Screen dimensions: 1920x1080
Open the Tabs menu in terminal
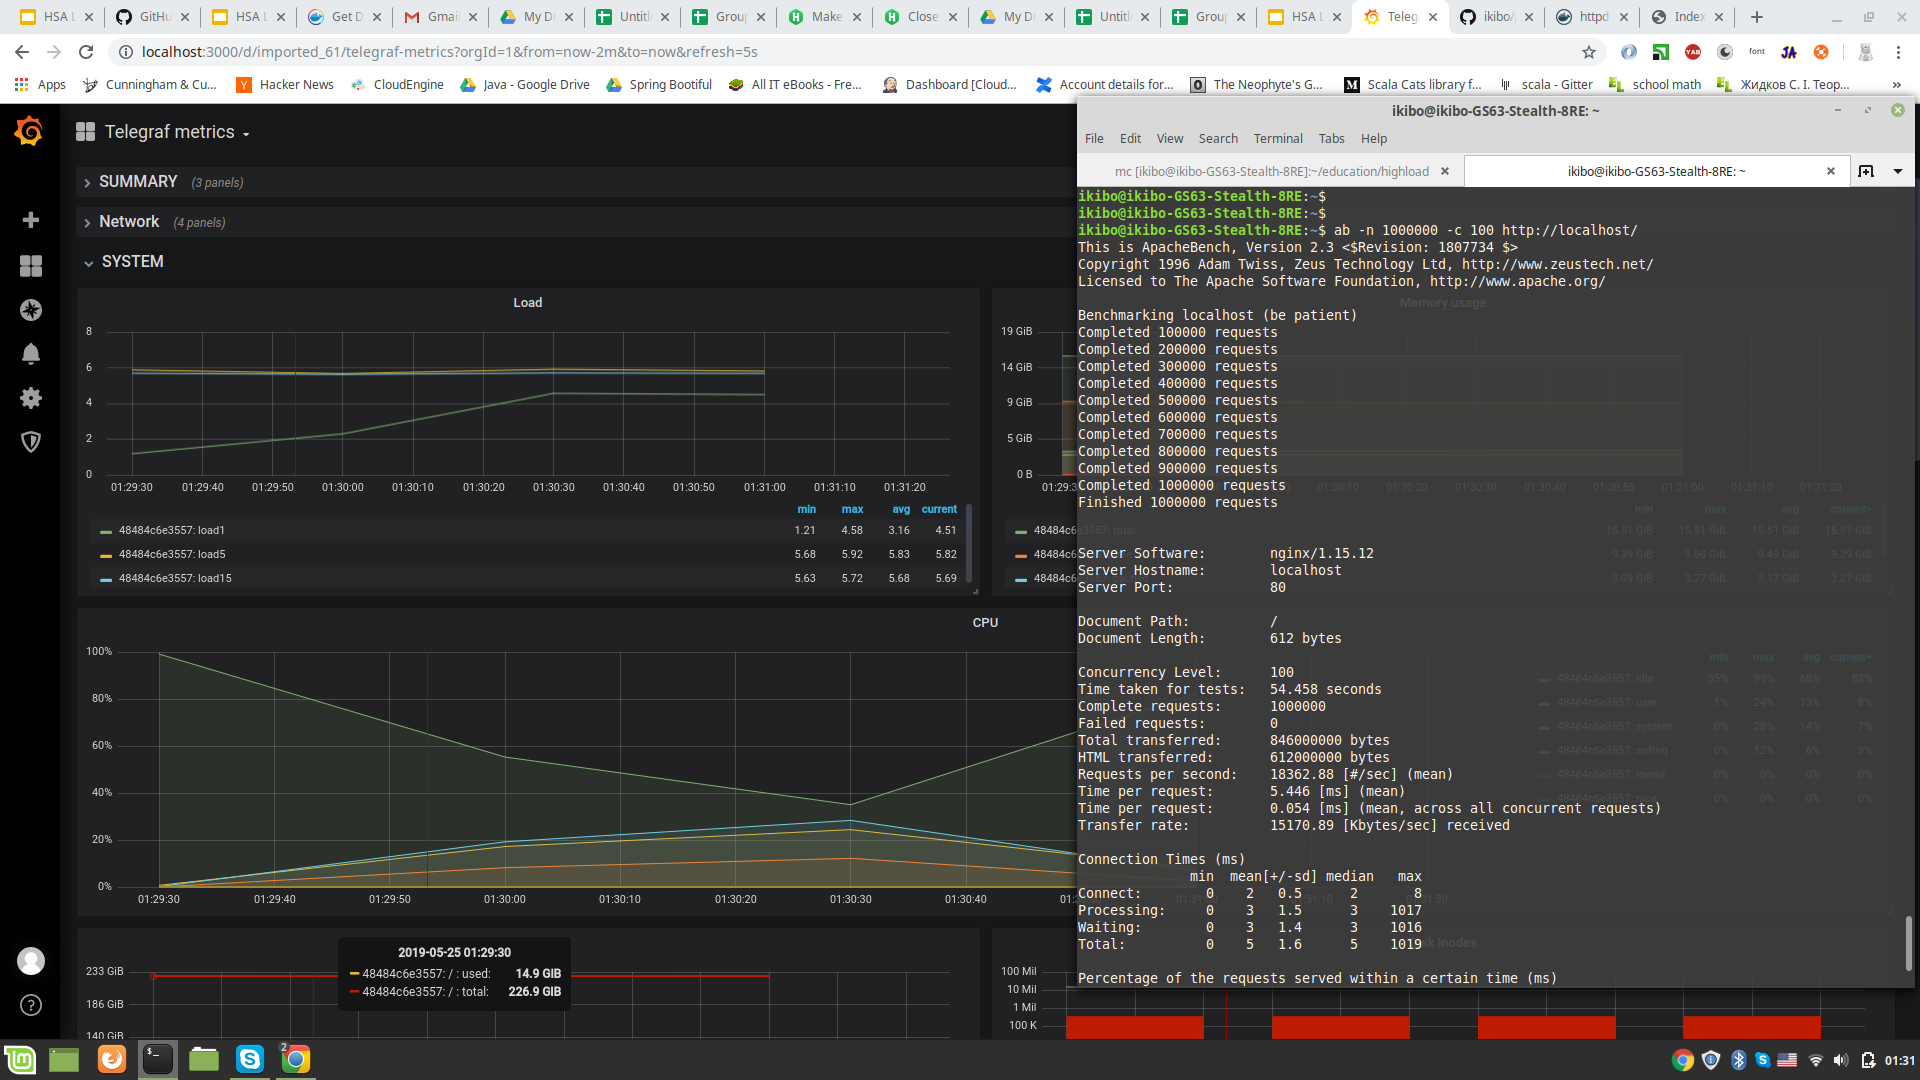(x=1331, y=139)
